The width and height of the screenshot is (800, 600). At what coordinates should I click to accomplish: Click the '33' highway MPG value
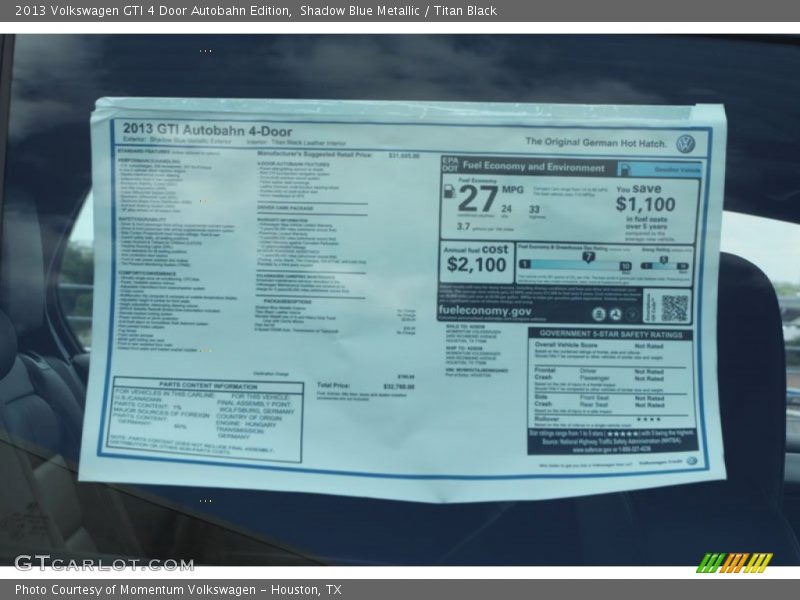point(534,209)
